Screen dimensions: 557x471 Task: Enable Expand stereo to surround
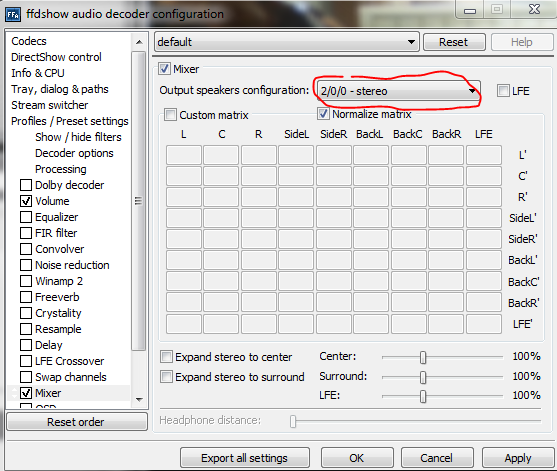[x=166, y=377]
